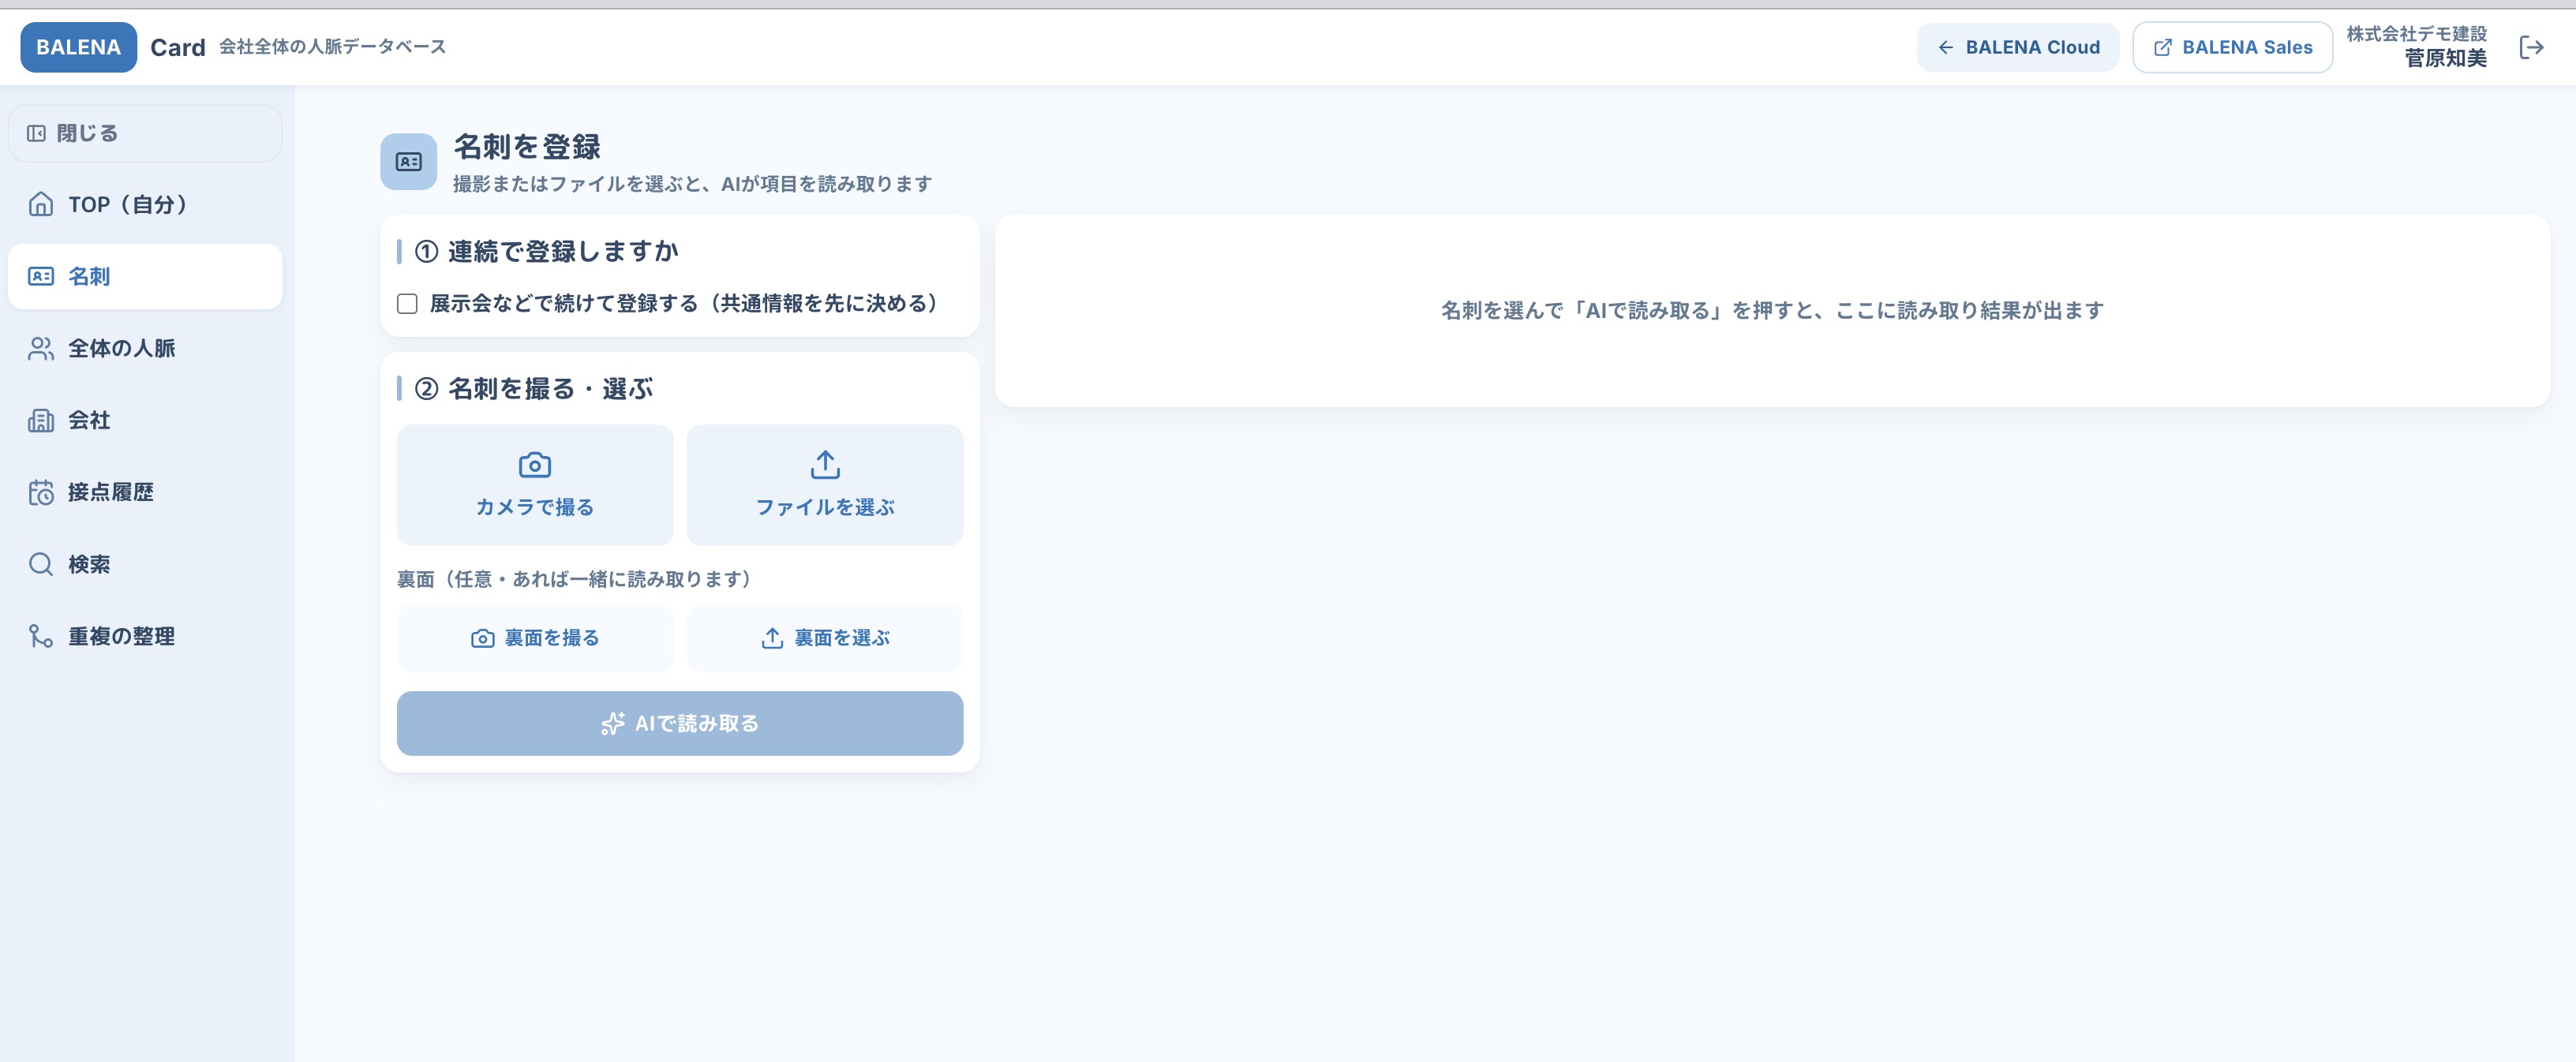Open 接点履歴 in the sidebar
This screenshot has height=1062, width=2576.
(145, 492)
